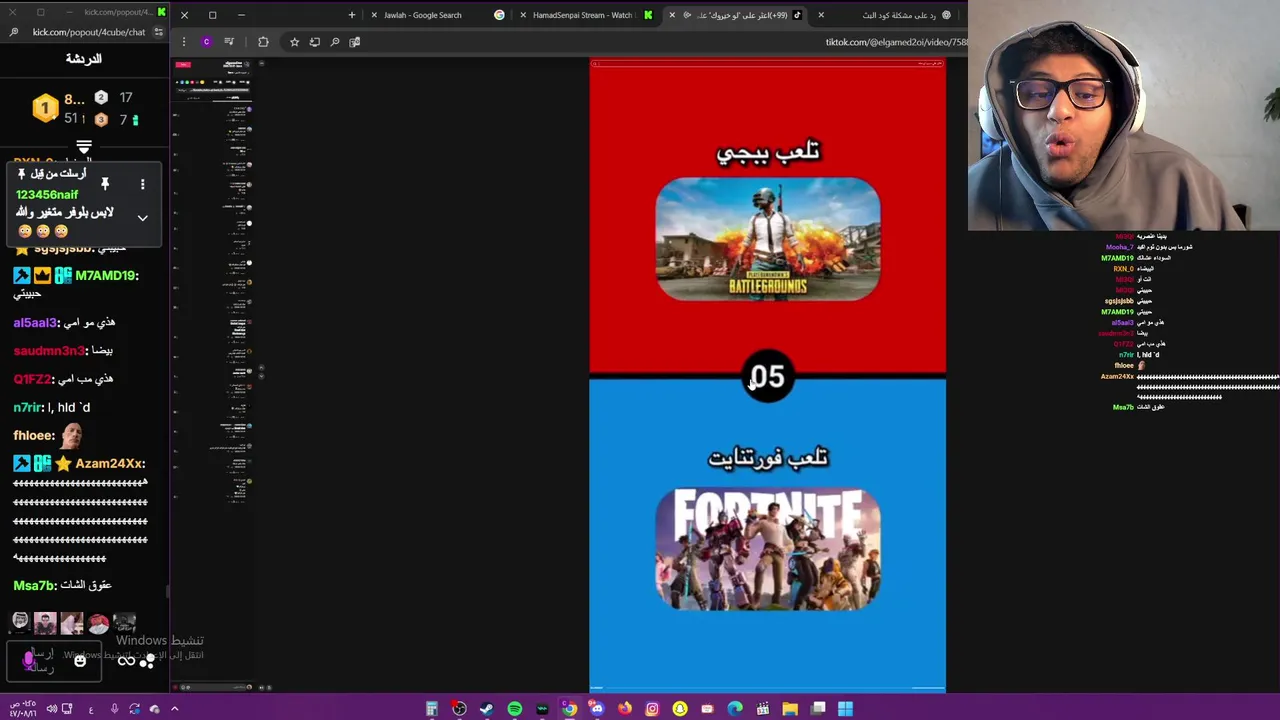
Task: Click username fhloee in chat
Action: 34,435
